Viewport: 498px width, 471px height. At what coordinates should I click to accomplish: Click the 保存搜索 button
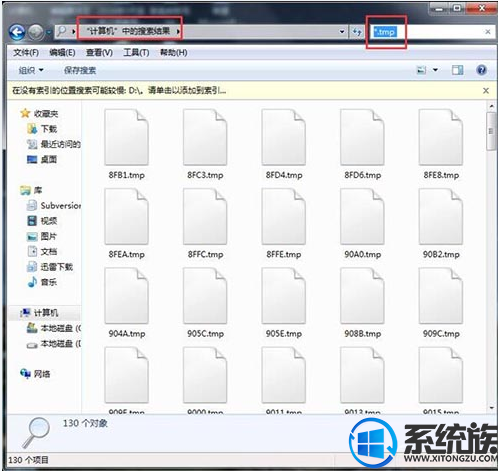click(x=80, y=70)
